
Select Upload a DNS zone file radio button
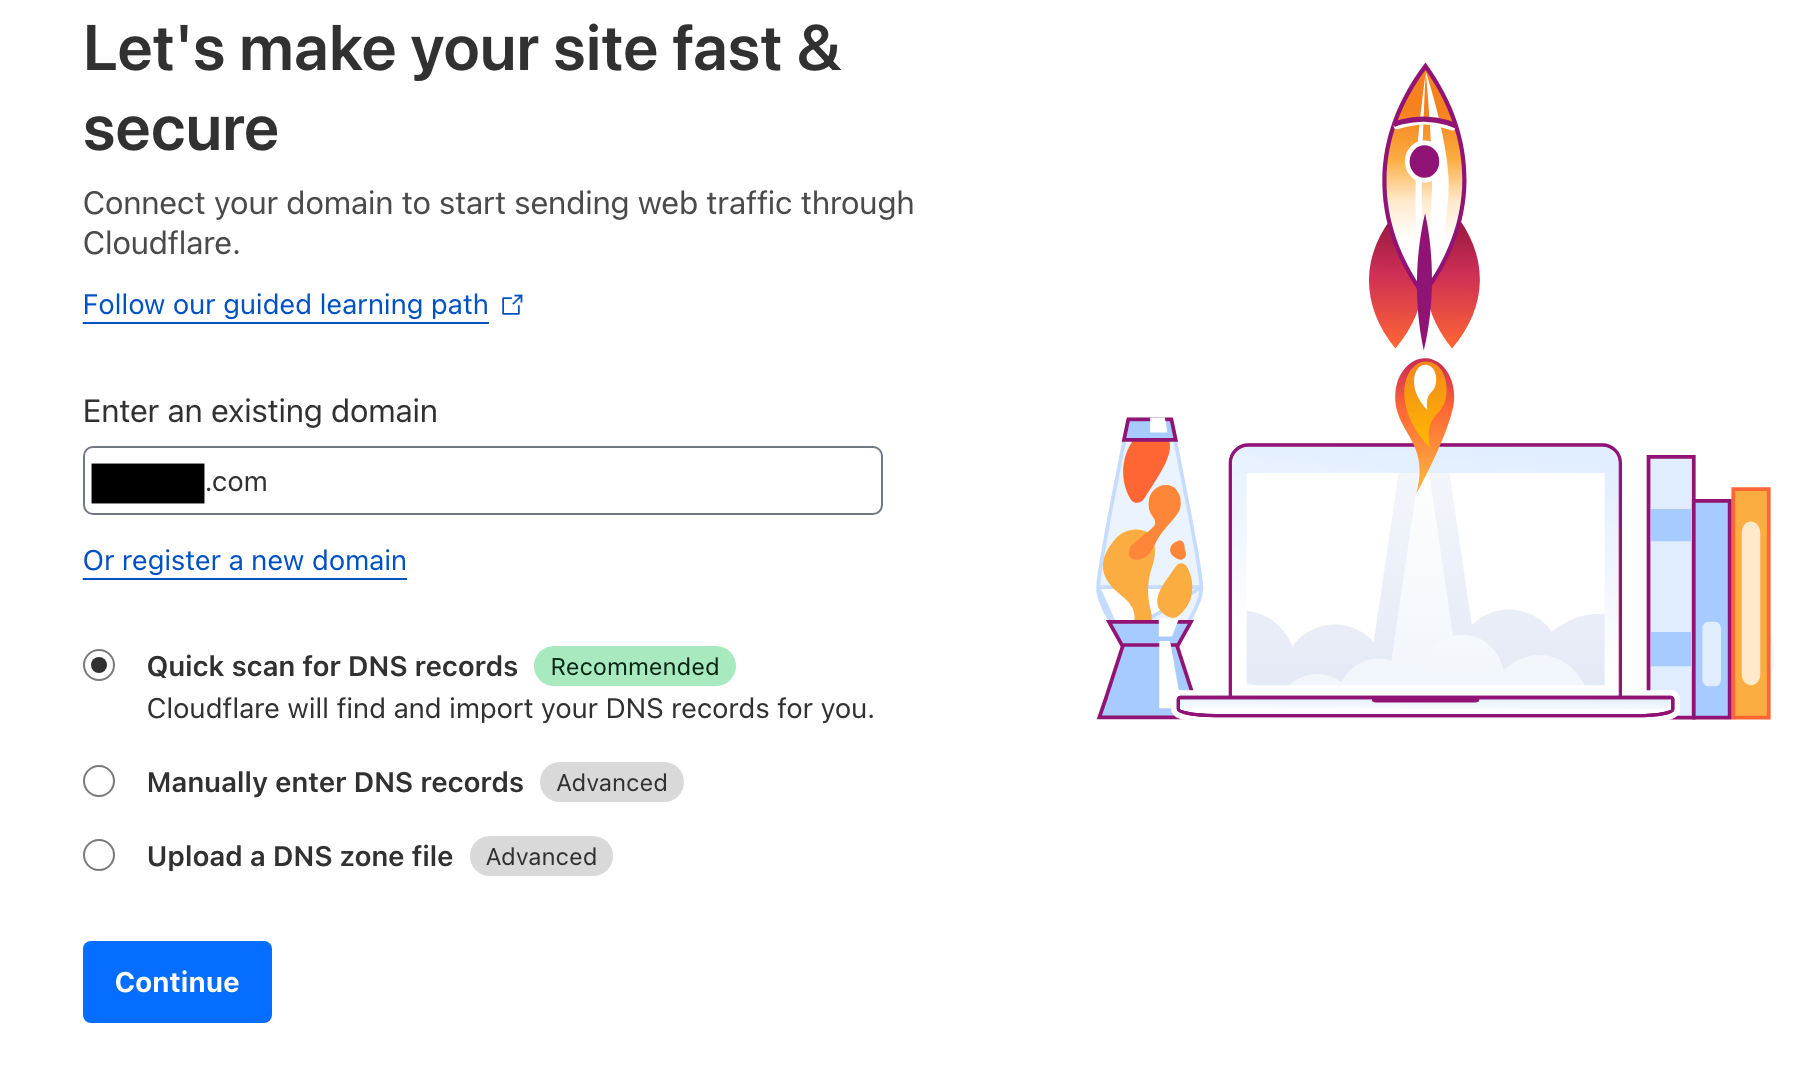coord(99,856)
